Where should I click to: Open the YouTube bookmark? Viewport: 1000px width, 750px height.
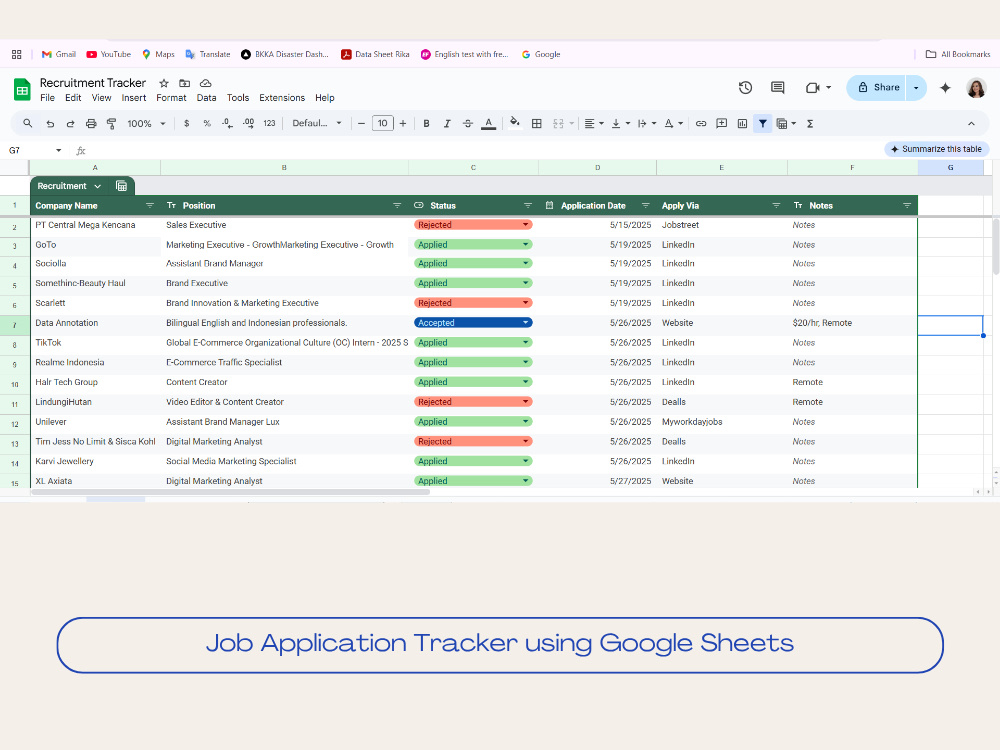[108, 54]
